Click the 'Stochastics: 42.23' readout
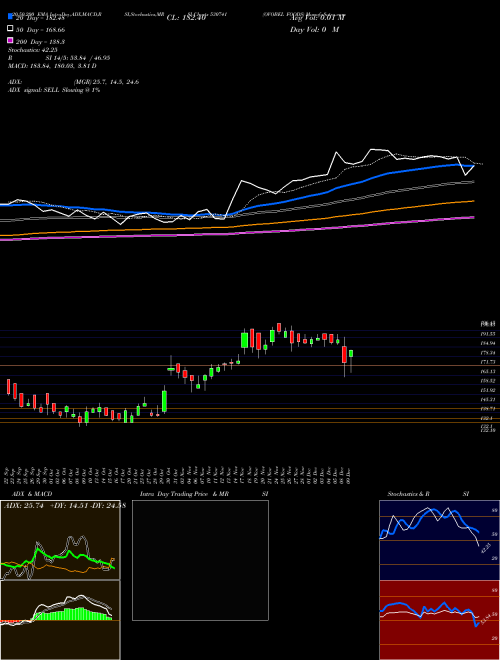 (x=33, y=50)
